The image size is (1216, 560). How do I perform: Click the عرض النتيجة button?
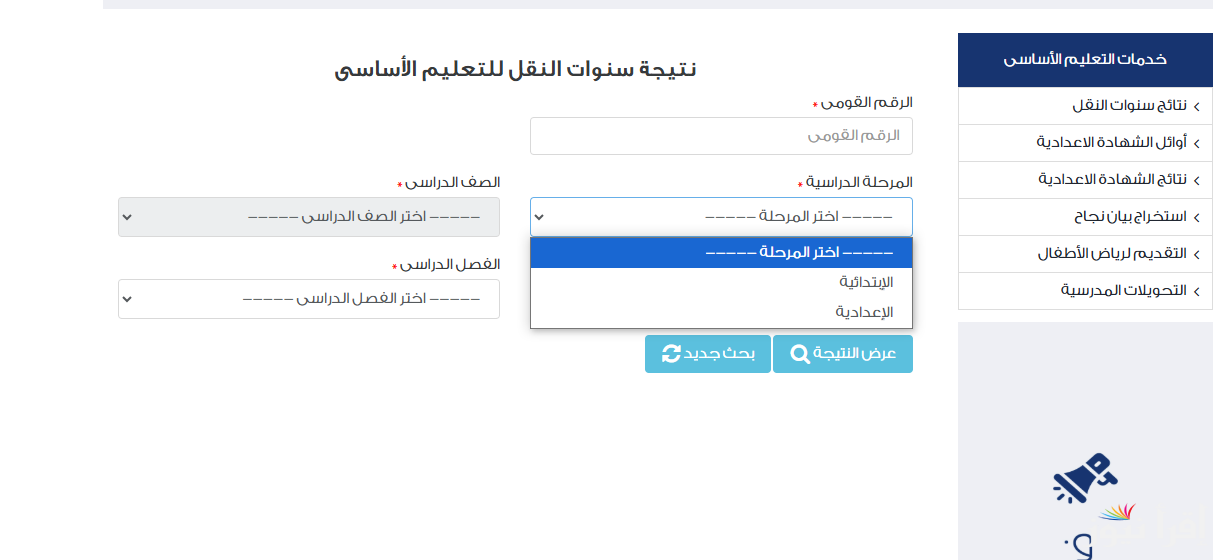coord(843,354)
